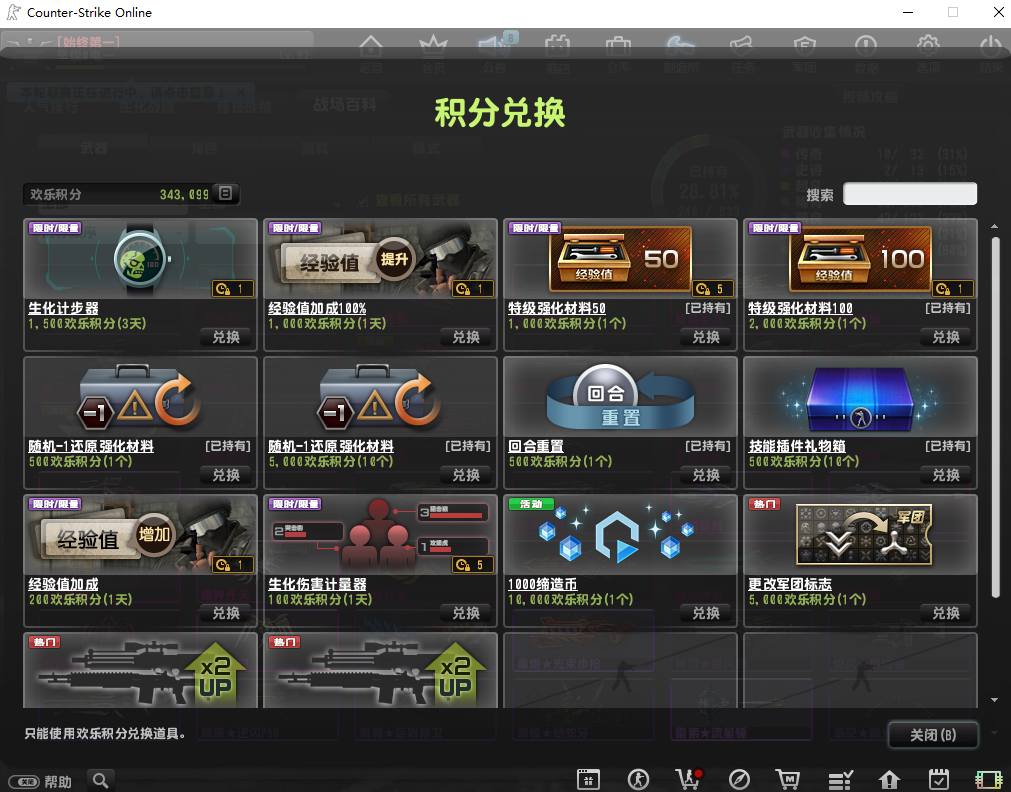Viewport: 1011px width, 792px height.
Task: Click 兑换 for 技能插件礼物箱
Action: point(946,475)
